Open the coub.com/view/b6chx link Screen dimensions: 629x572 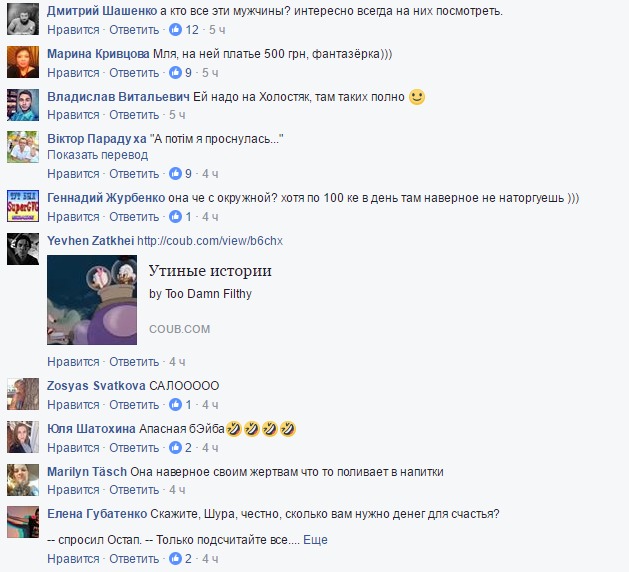(x=210, y=241)
